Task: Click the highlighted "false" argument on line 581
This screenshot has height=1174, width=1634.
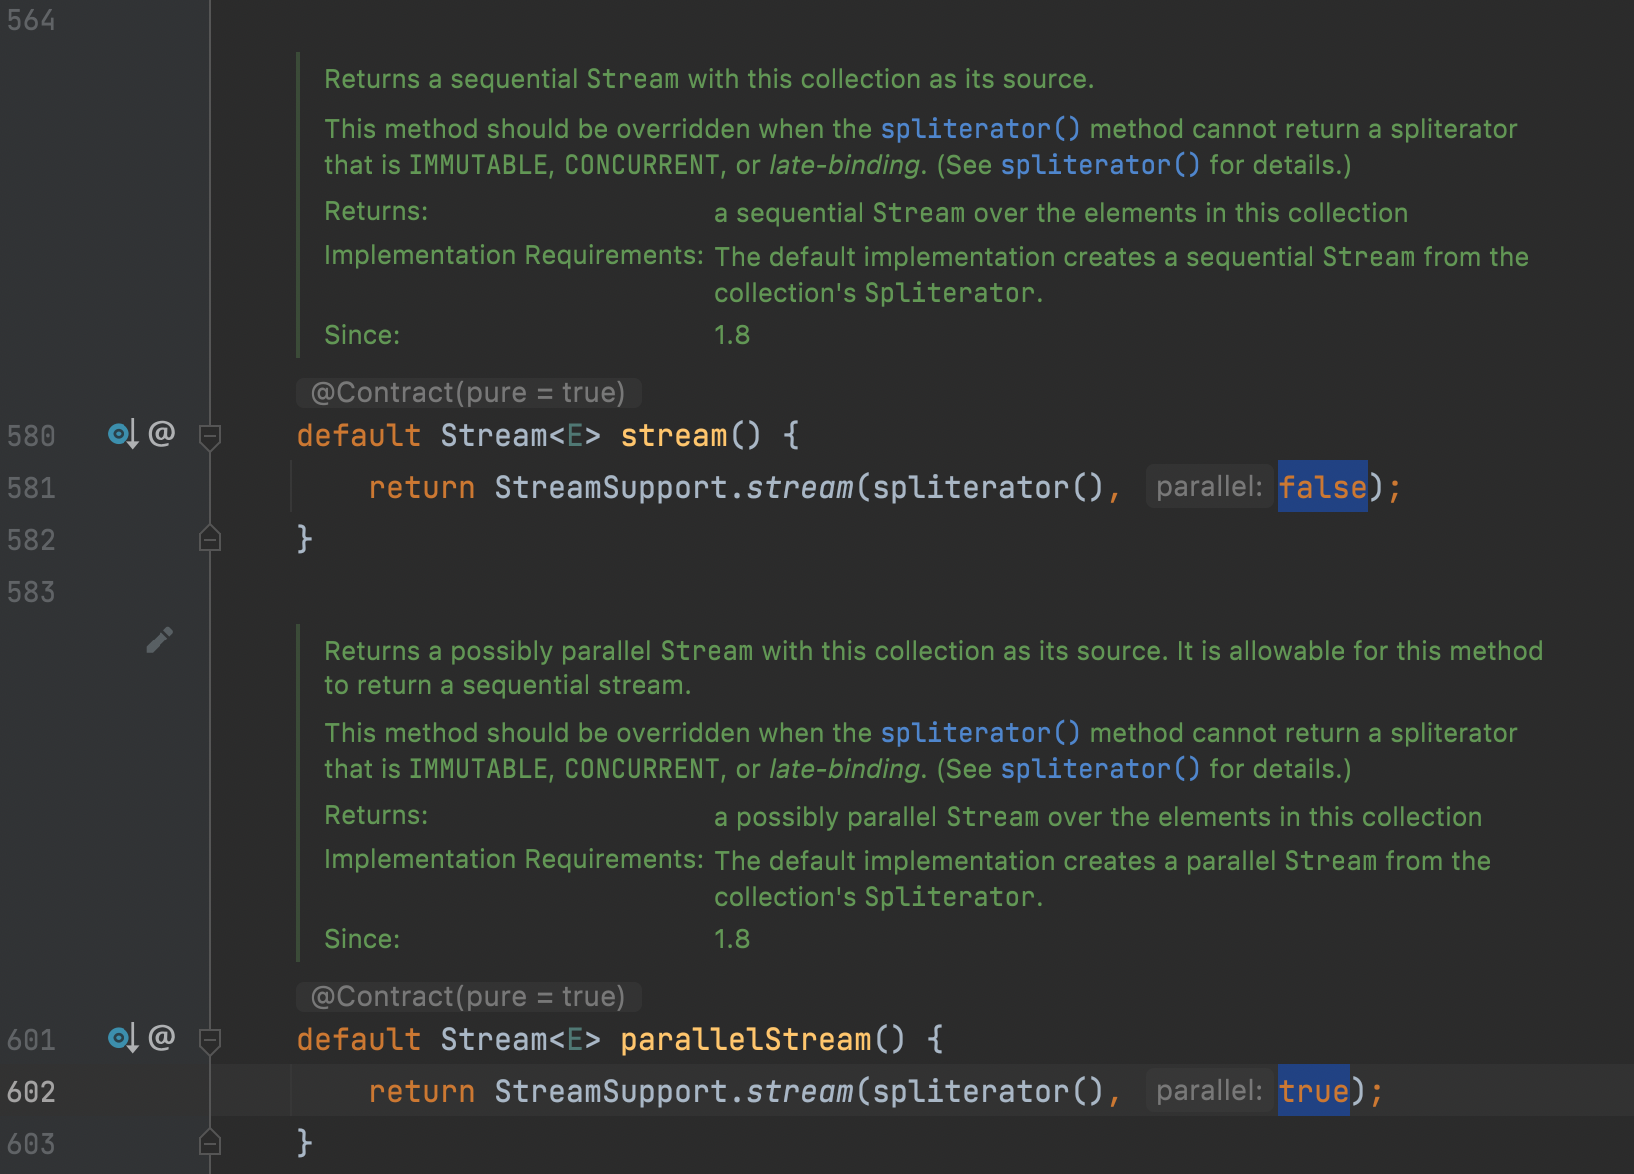Action: pyautogui.click(x=1322, y=487)
